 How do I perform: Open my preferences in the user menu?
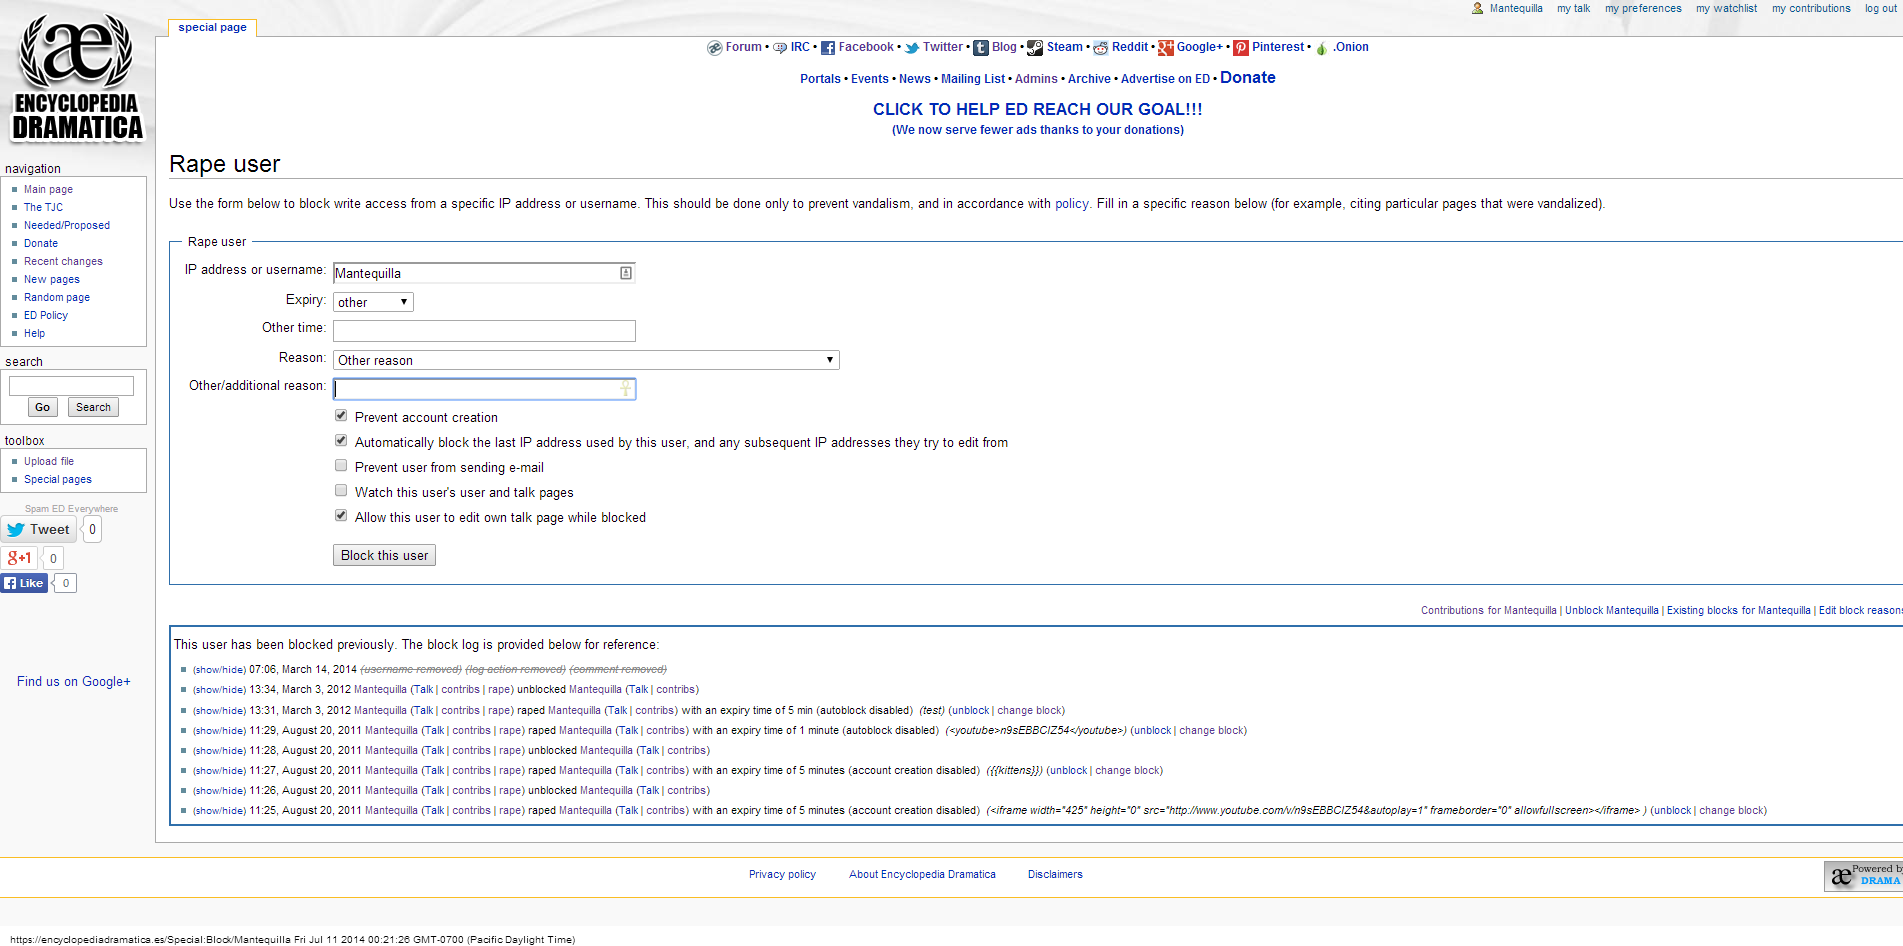1643,9
